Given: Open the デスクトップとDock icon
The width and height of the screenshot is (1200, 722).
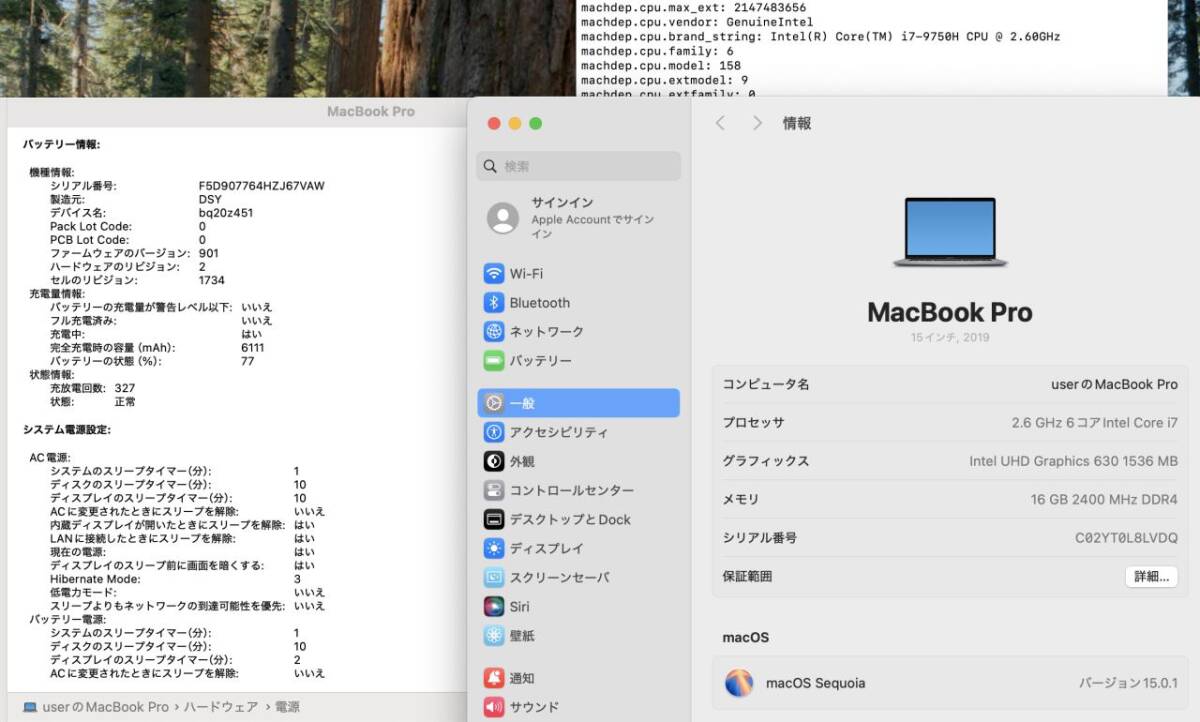Looking at the screenshot, I should pos(493,519).
